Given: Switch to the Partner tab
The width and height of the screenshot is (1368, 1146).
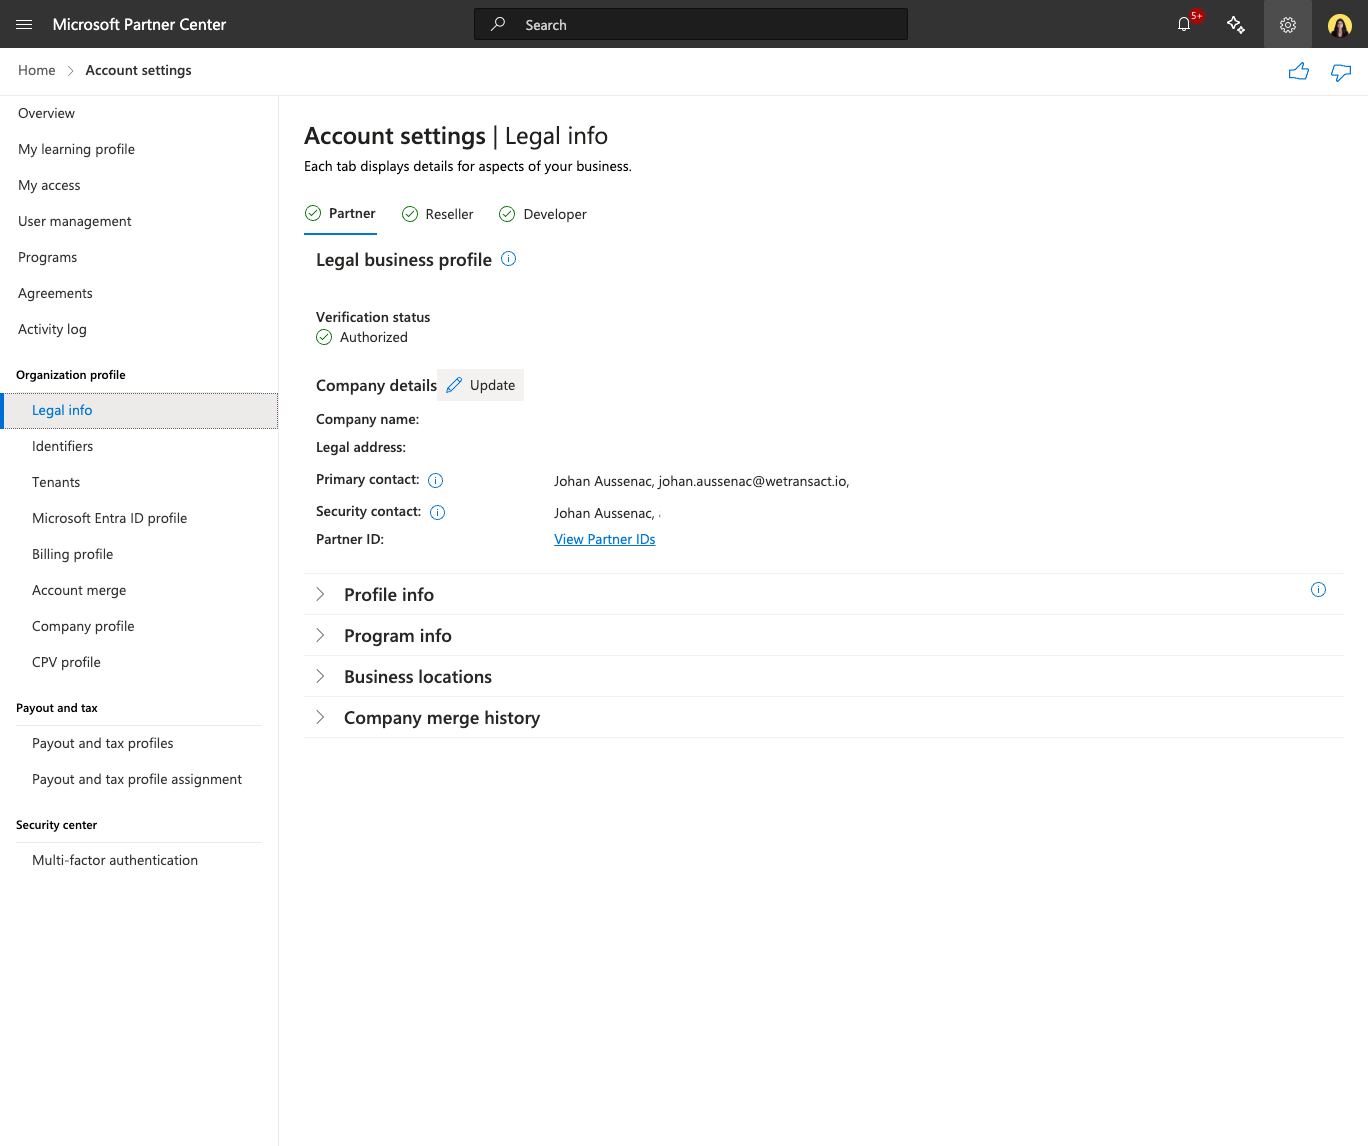Looking at the screenshot, I should tap(340, 214).
